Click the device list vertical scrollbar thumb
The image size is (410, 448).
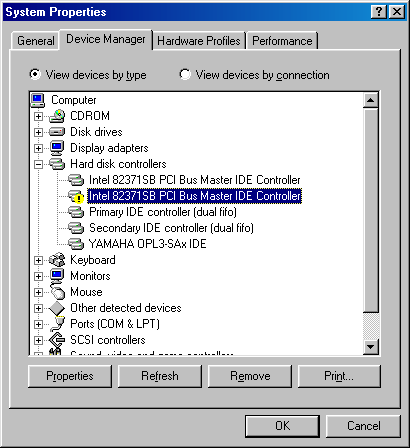click(x=371, y=210)
